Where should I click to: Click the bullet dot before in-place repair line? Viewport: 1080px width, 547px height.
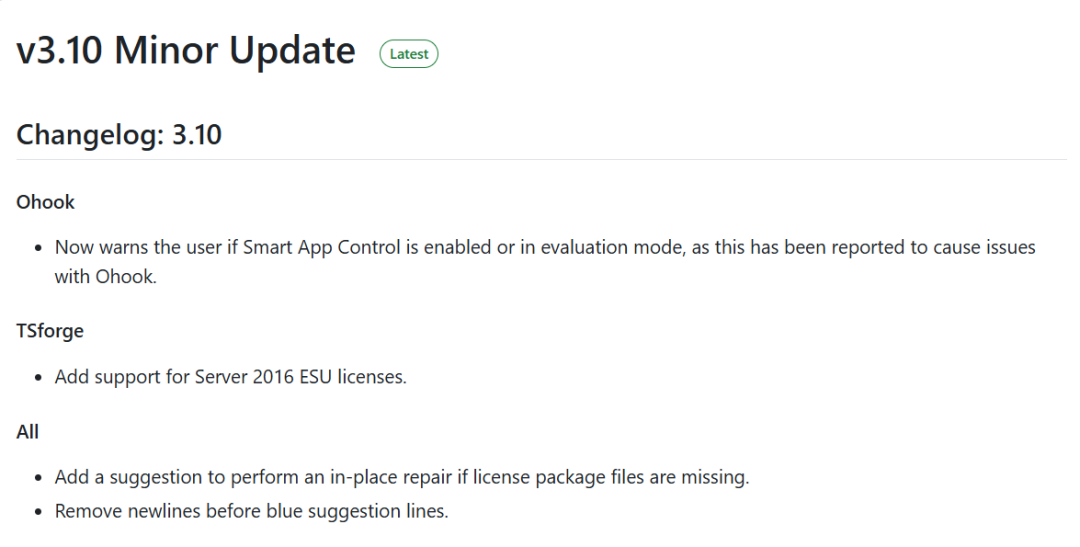point(39,478)
